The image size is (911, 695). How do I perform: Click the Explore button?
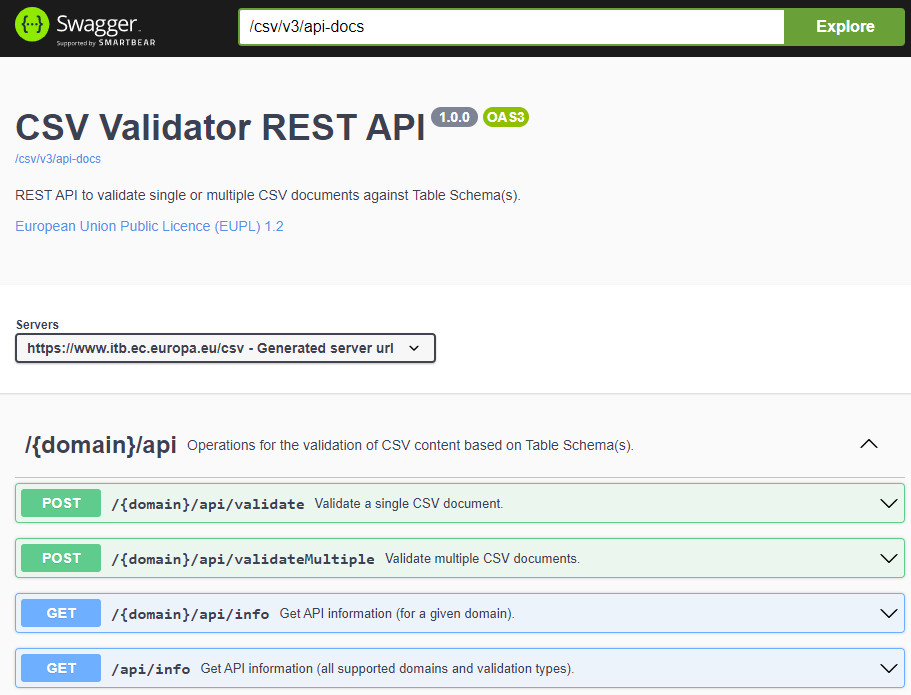click(844, 27)
